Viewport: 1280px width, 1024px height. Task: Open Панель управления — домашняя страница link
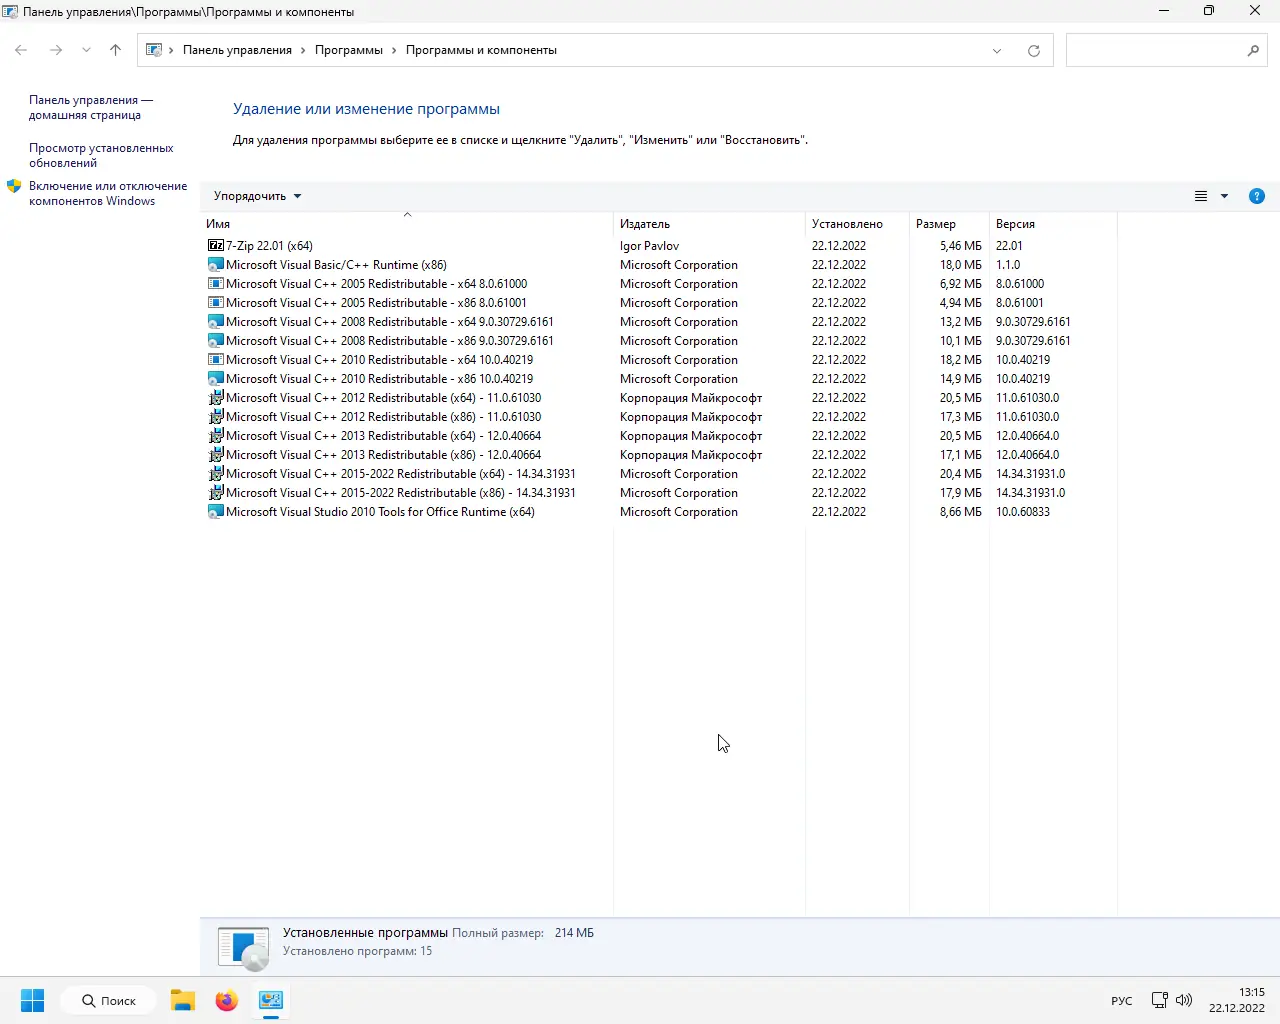91,107
